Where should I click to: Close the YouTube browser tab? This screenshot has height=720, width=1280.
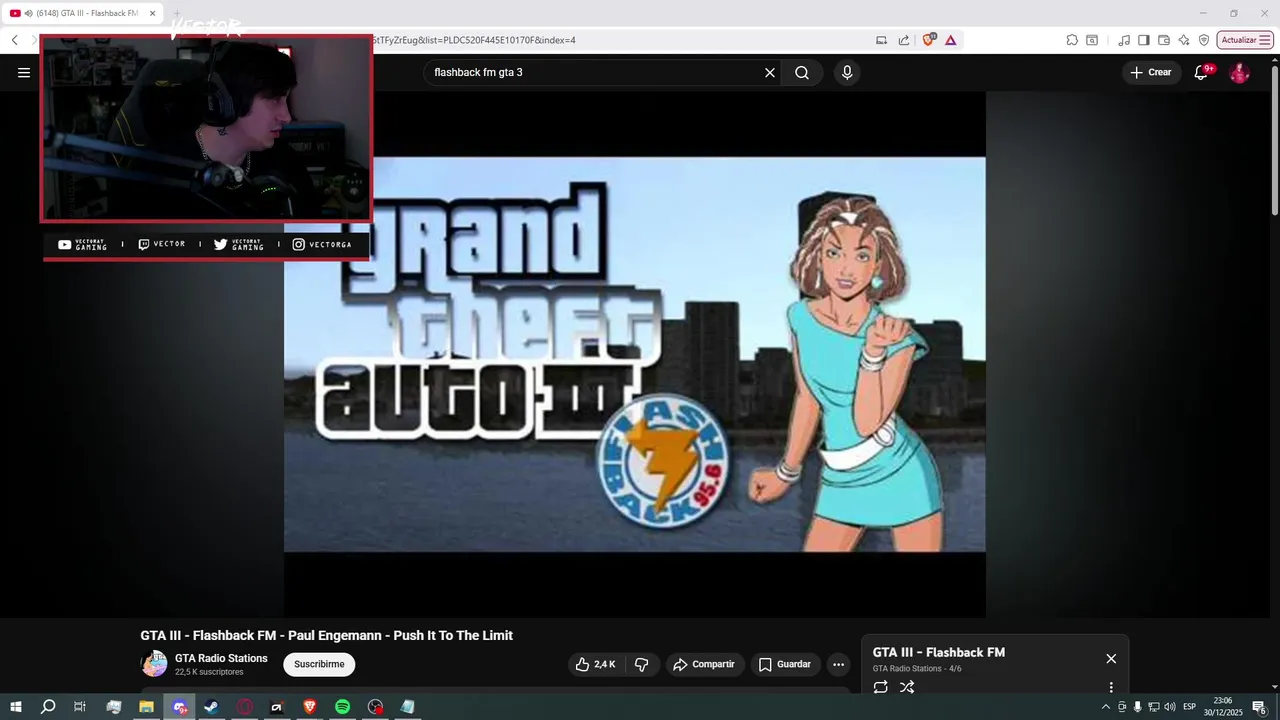click(x=152, y=14)
